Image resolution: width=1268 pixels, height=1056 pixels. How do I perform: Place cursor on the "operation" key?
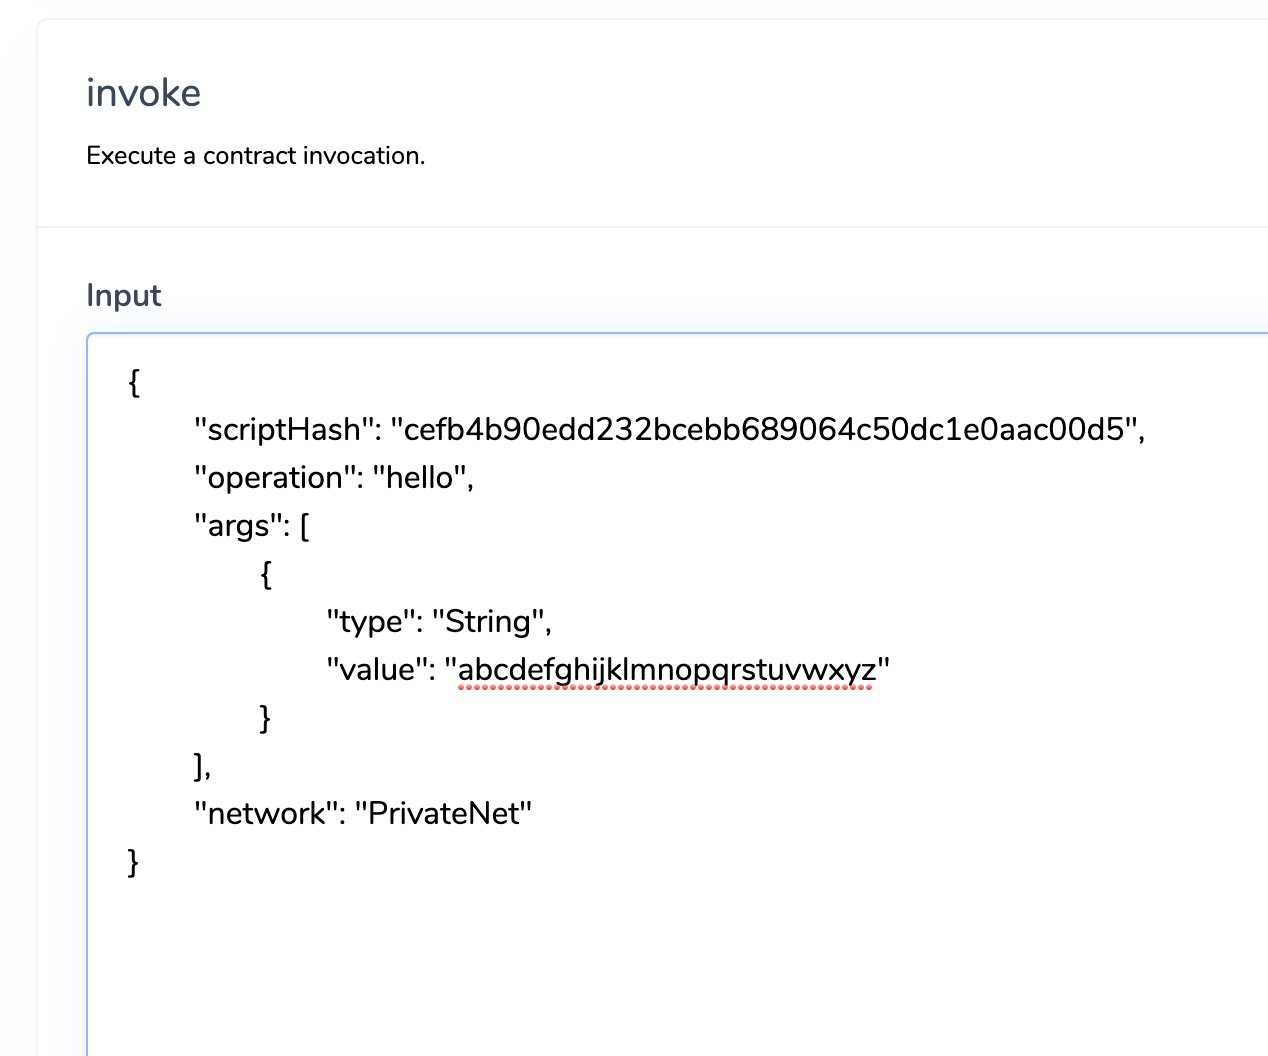point(274,477)
